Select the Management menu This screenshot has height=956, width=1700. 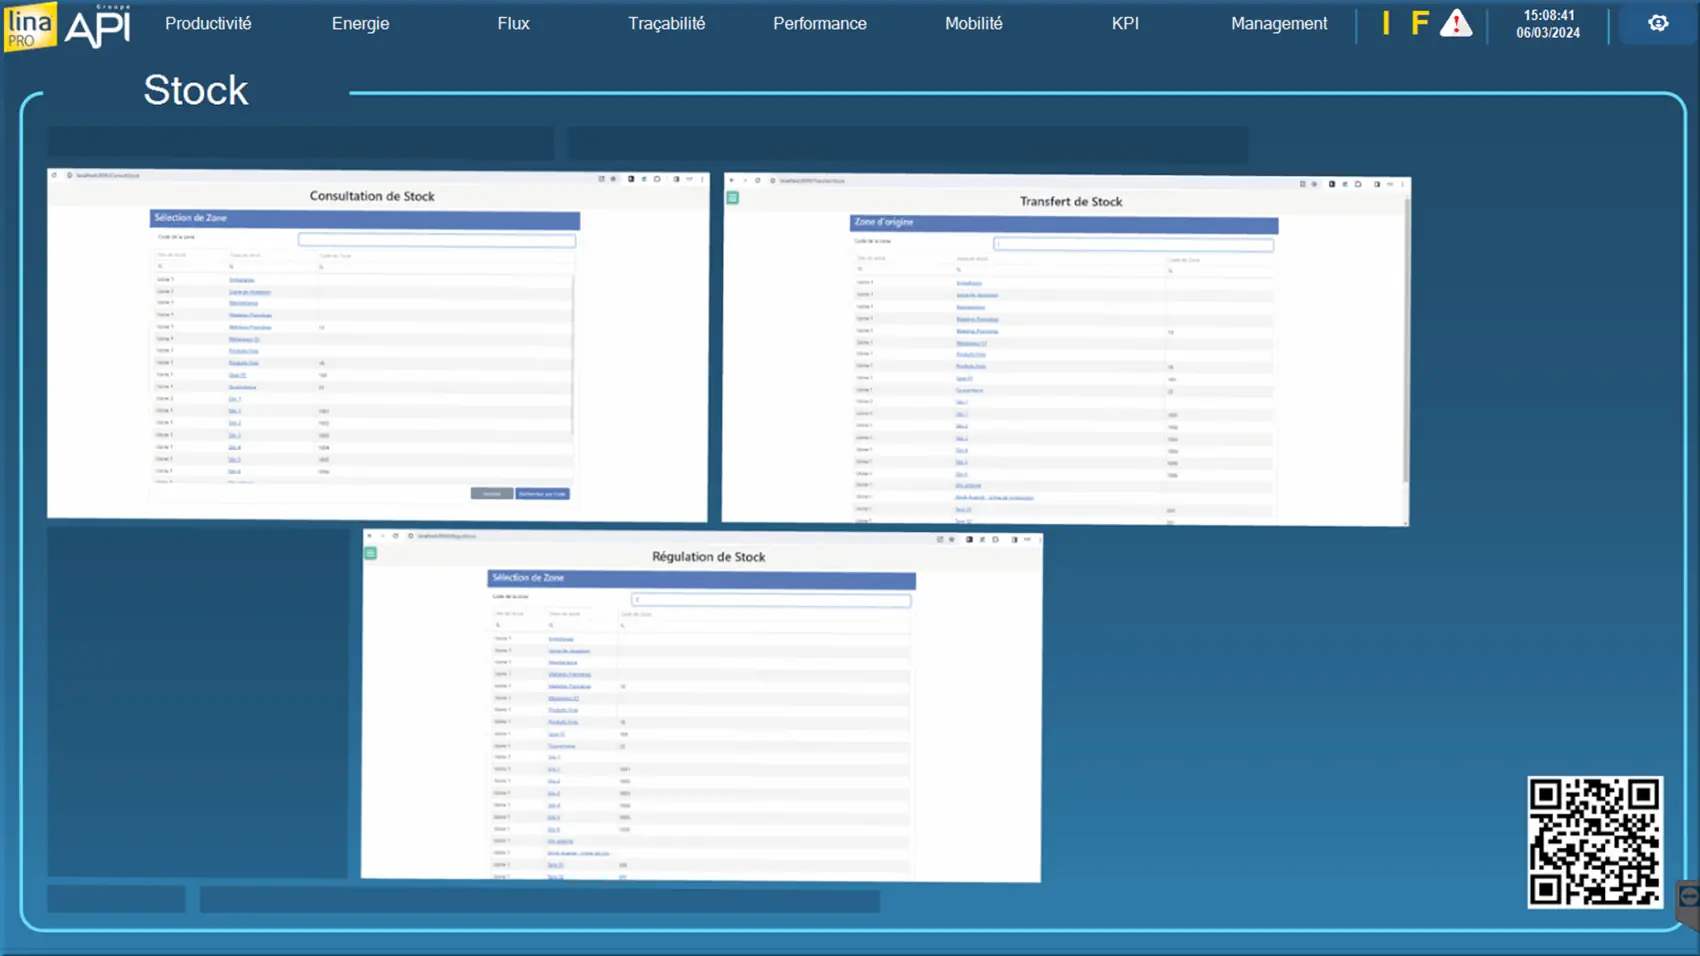pyautogui.click(x=1279, y=23)
